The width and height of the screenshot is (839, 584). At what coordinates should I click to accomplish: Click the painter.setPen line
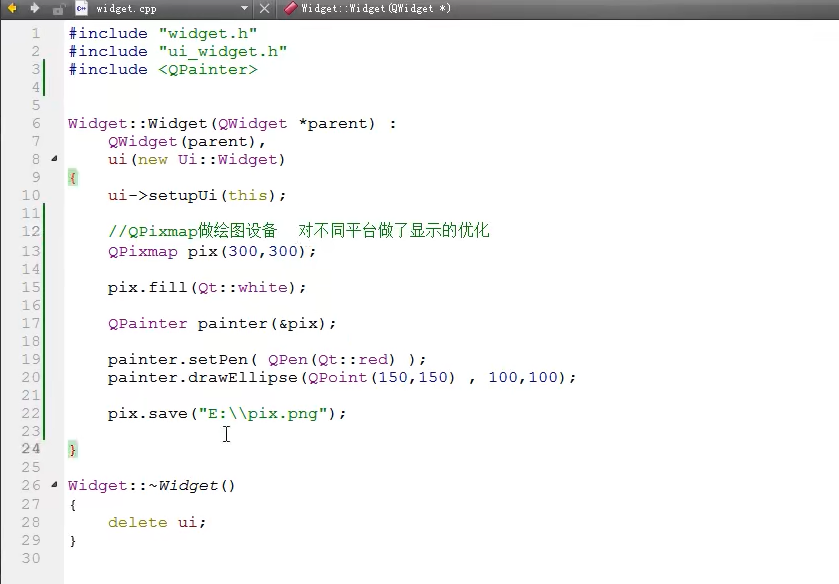point(266,359)
